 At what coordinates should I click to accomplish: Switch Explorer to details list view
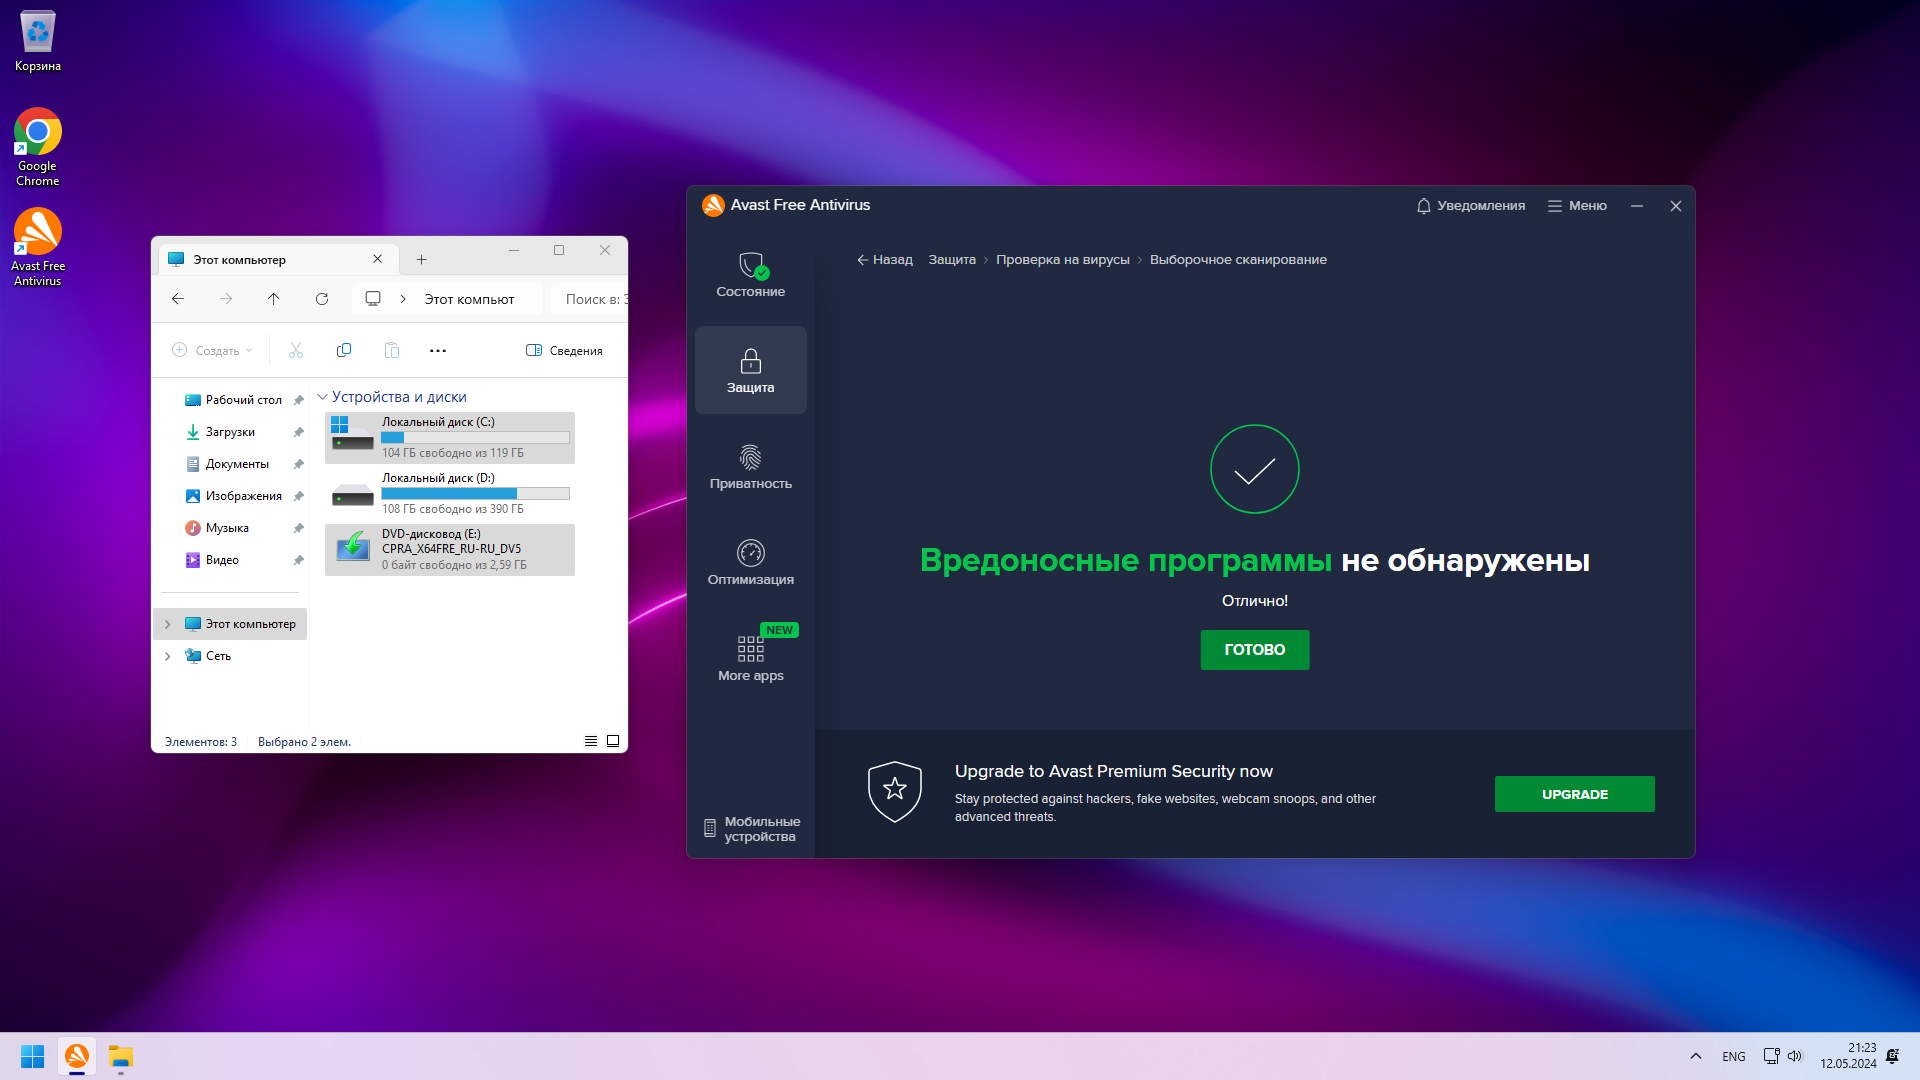click(x=591, y=741)
